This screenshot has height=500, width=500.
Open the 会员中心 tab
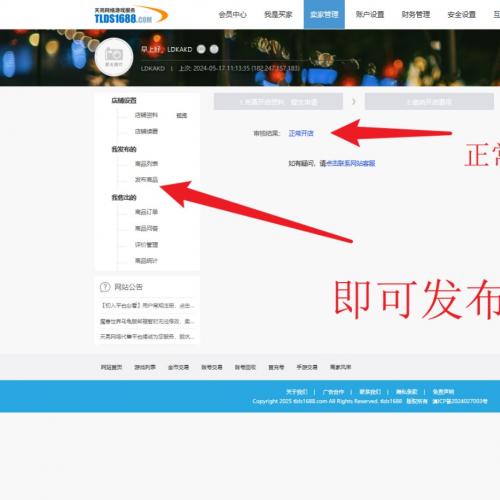click(232, 15)
